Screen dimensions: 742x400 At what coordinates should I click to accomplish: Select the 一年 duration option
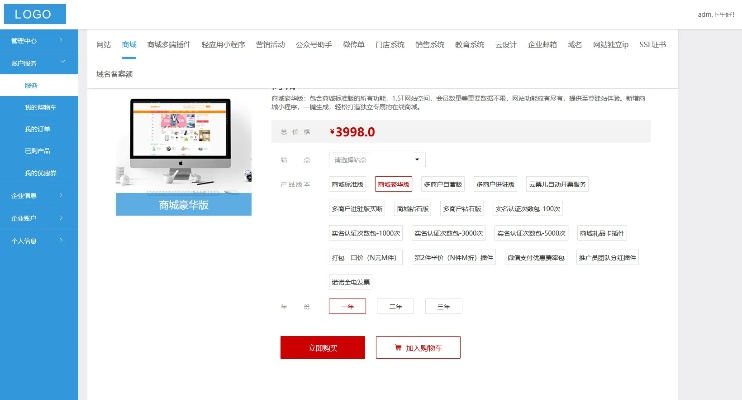pyautogui.click(x=349, y=306)
